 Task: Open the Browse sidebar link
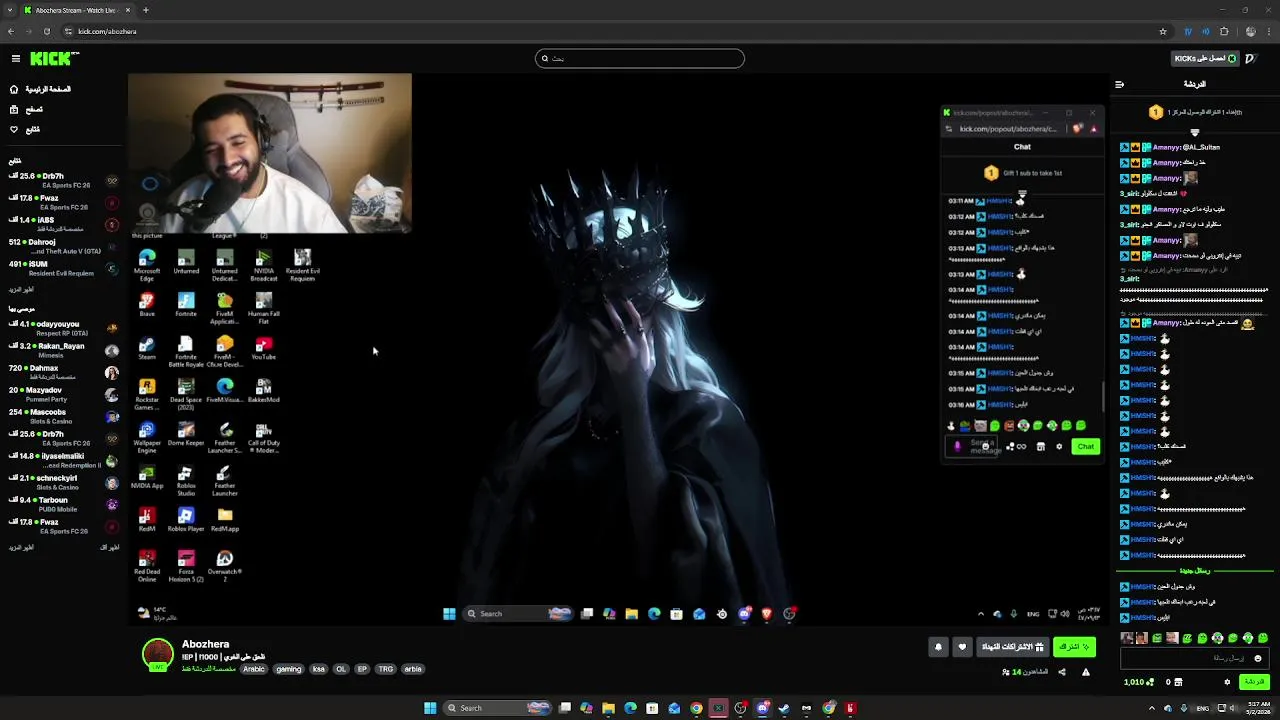coord(27,109)
